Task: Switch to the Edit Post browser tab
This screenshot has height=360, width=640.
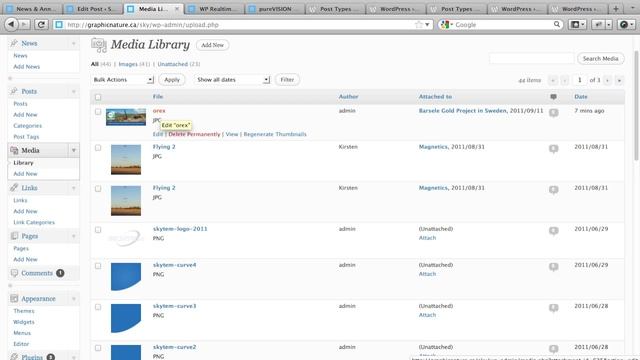Action: coord(93,9)
